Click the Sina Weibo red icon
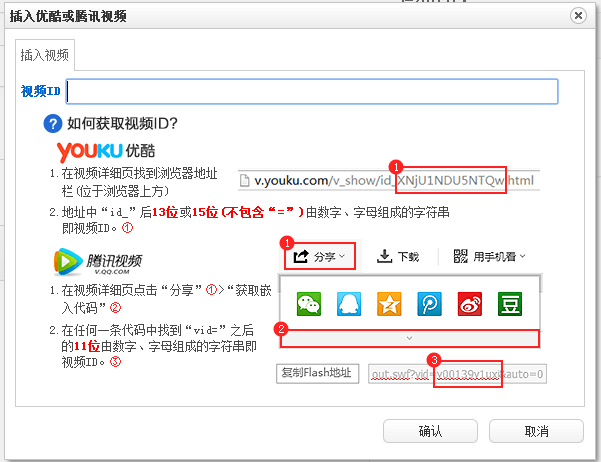 pyautogui.click(x=471, y=304)
